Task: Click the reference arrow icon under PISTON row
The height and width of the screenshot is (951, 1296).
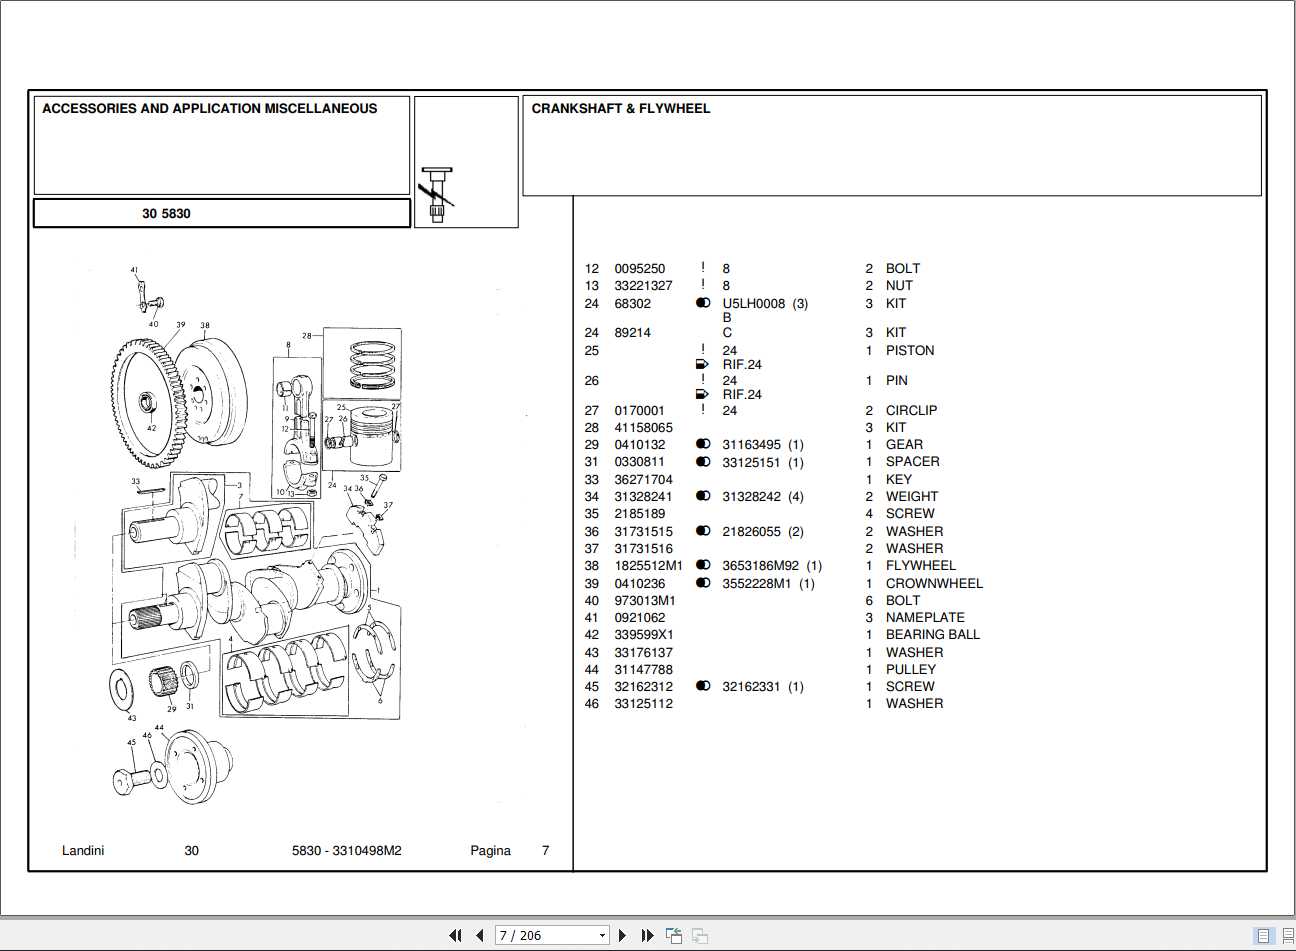Action: click(x=702, y=364)
